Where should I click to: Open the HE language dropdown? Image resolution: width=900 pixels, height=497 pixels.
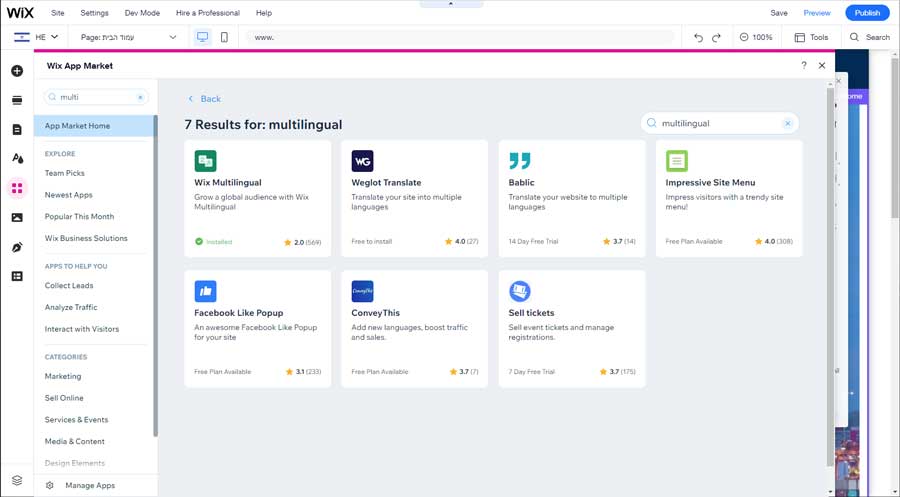(x=36, y=37)
